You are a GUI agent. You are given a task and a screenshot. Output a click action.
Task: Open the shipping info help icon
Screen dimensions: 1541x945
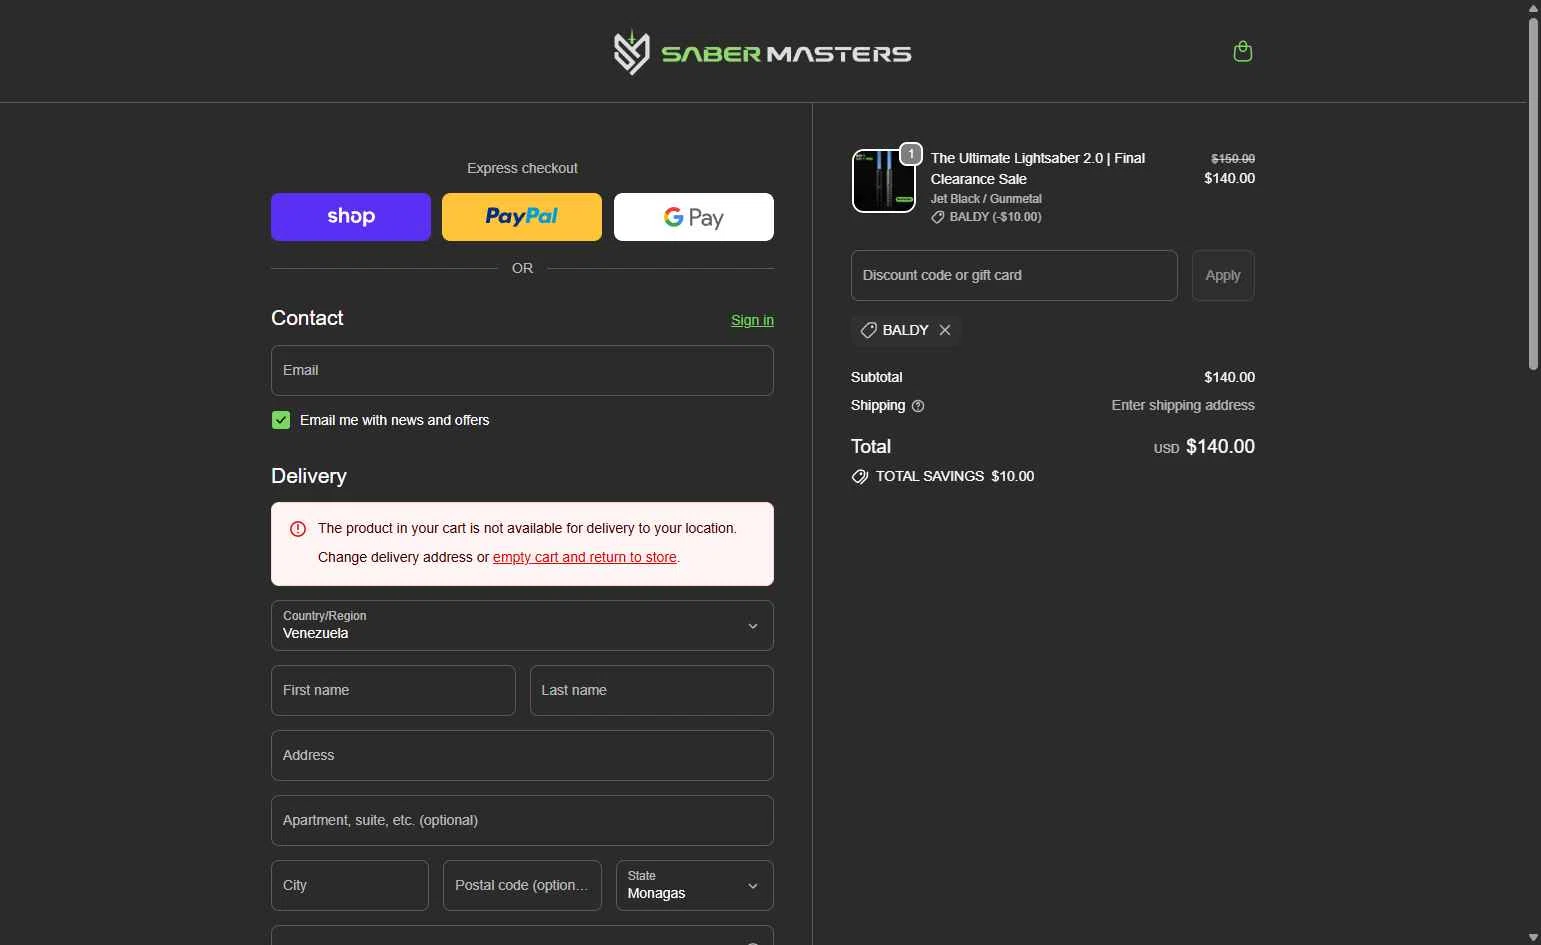[x=918, y=406]
